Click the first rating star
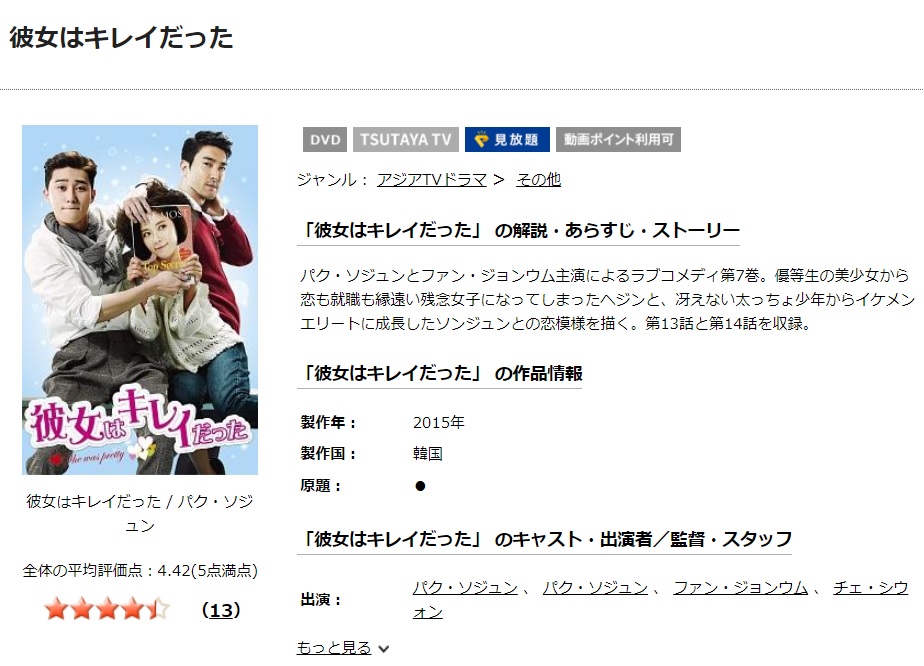The image size is (924, 666). [x=56, y=609]
